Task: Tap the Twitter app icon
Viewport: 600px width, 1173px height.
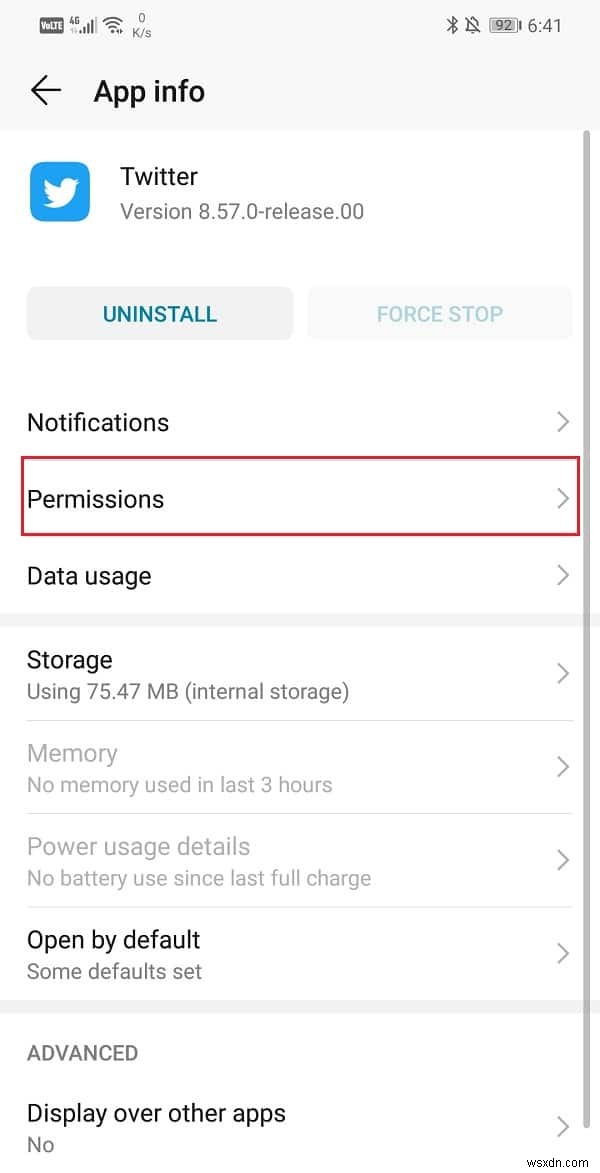Action: 60,193
